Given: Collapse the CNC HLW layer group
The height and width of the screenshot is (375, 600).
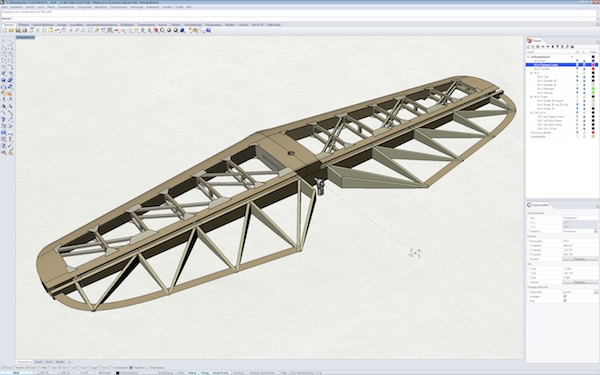Looking at the screenshot, I should point(531,113).
